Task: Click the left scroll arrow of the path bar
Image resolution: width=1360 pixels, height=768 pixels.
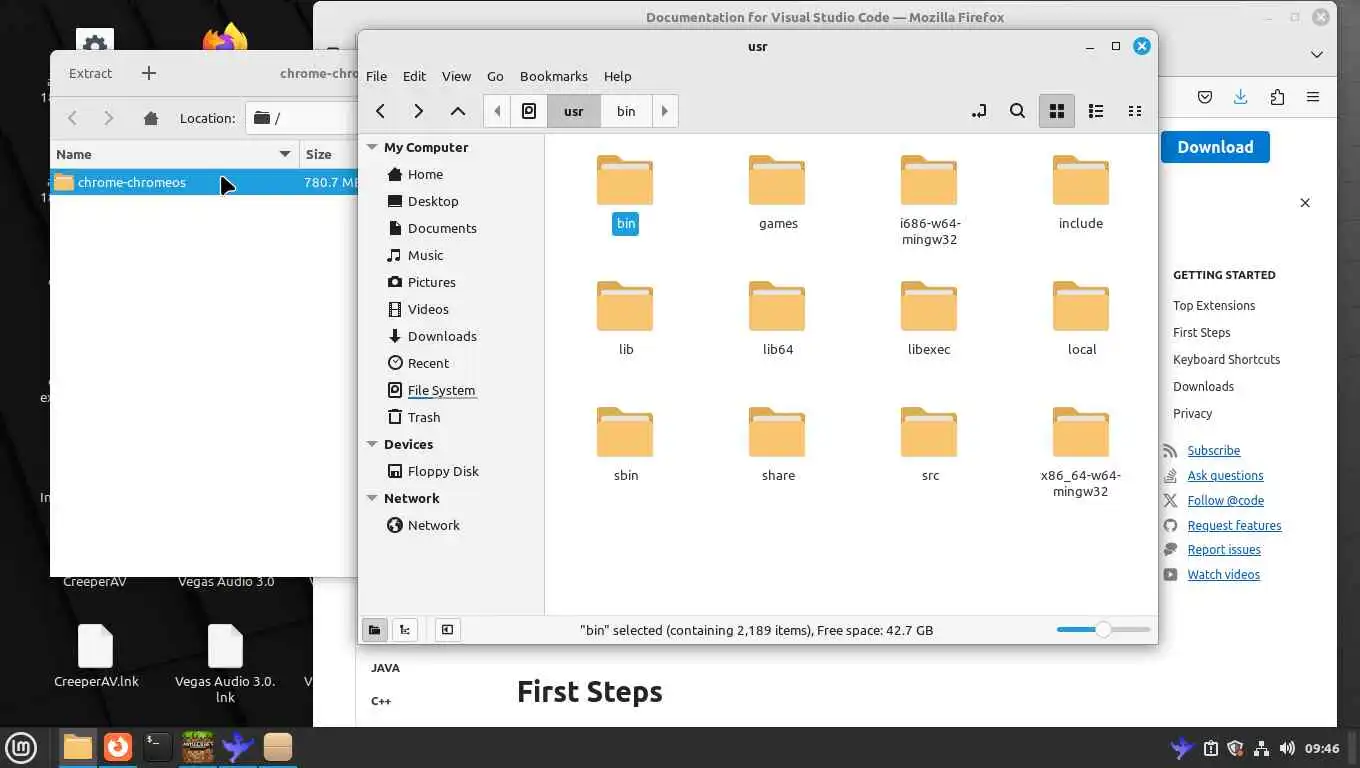Action: (497, 111)
